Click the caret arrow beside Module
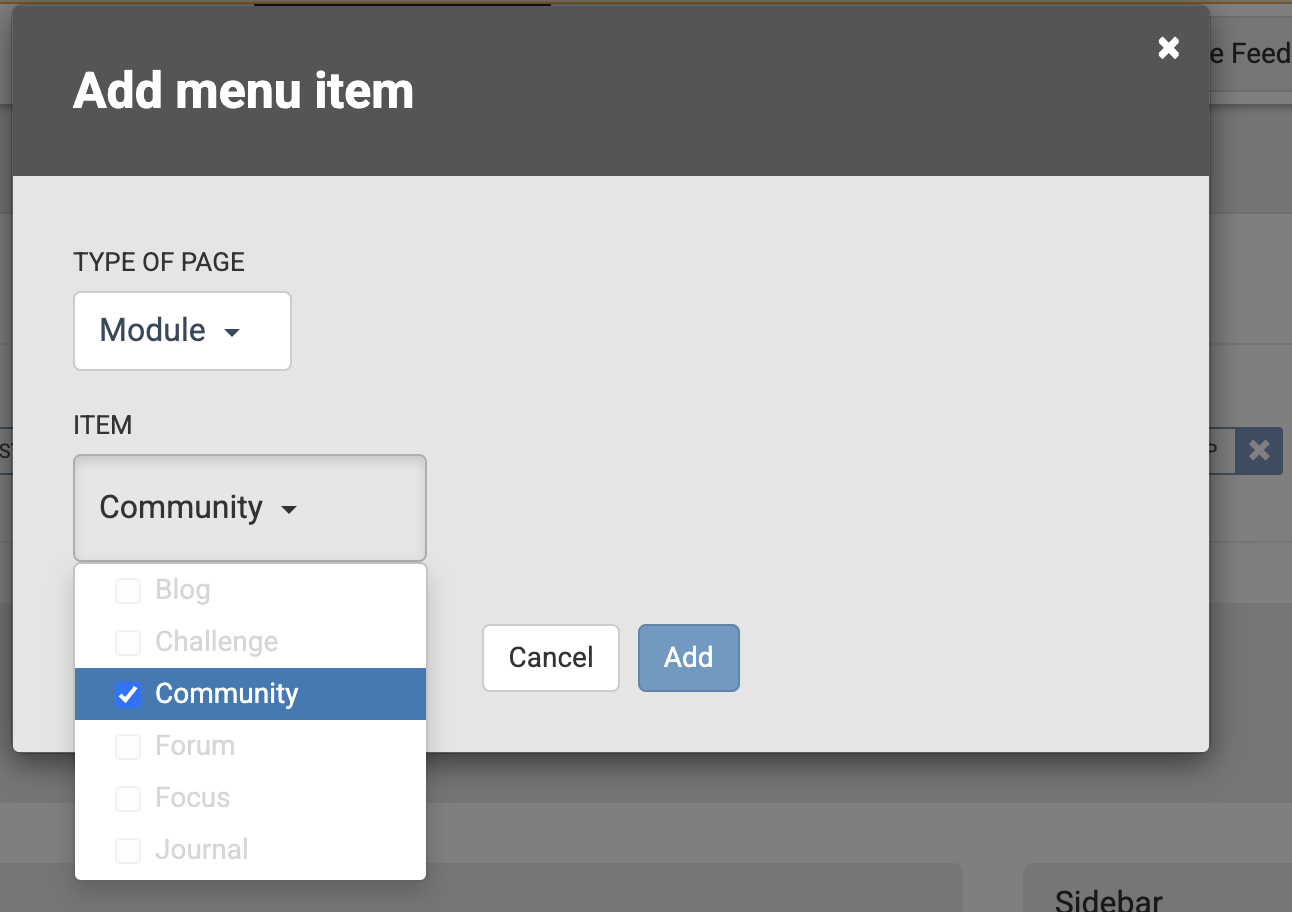The height and width of the screenshot is (912, 1292). point(232,332)
